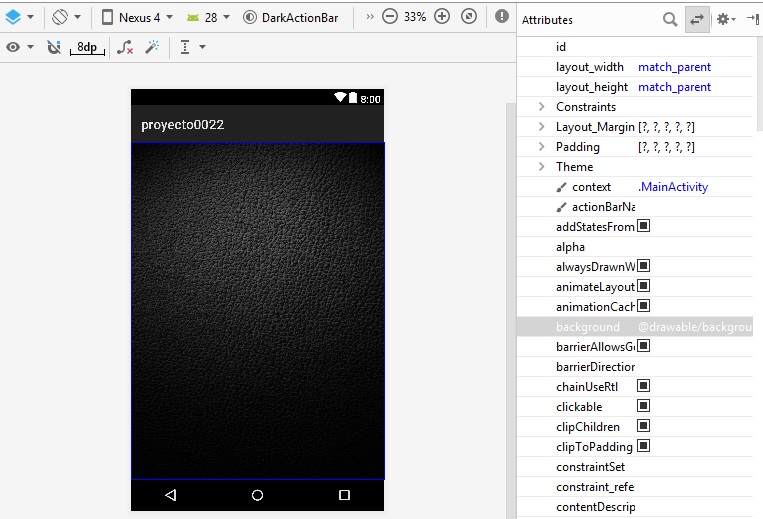Toggle the autoconnect magnet icon
The image size is (763, 519).
[54, 47]
